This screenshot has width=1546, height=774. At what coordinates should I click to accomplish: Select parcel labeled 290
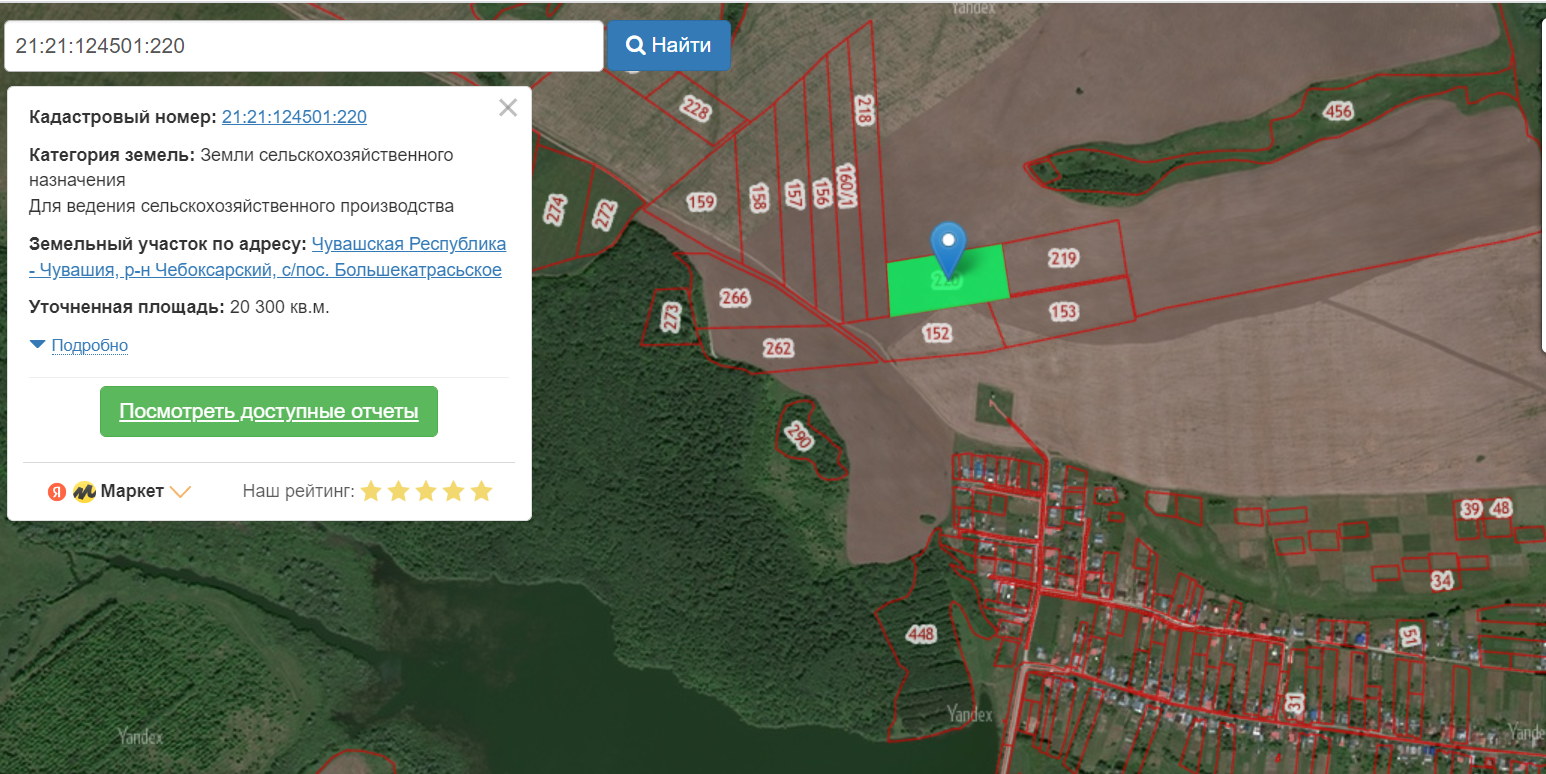[798, 436]
